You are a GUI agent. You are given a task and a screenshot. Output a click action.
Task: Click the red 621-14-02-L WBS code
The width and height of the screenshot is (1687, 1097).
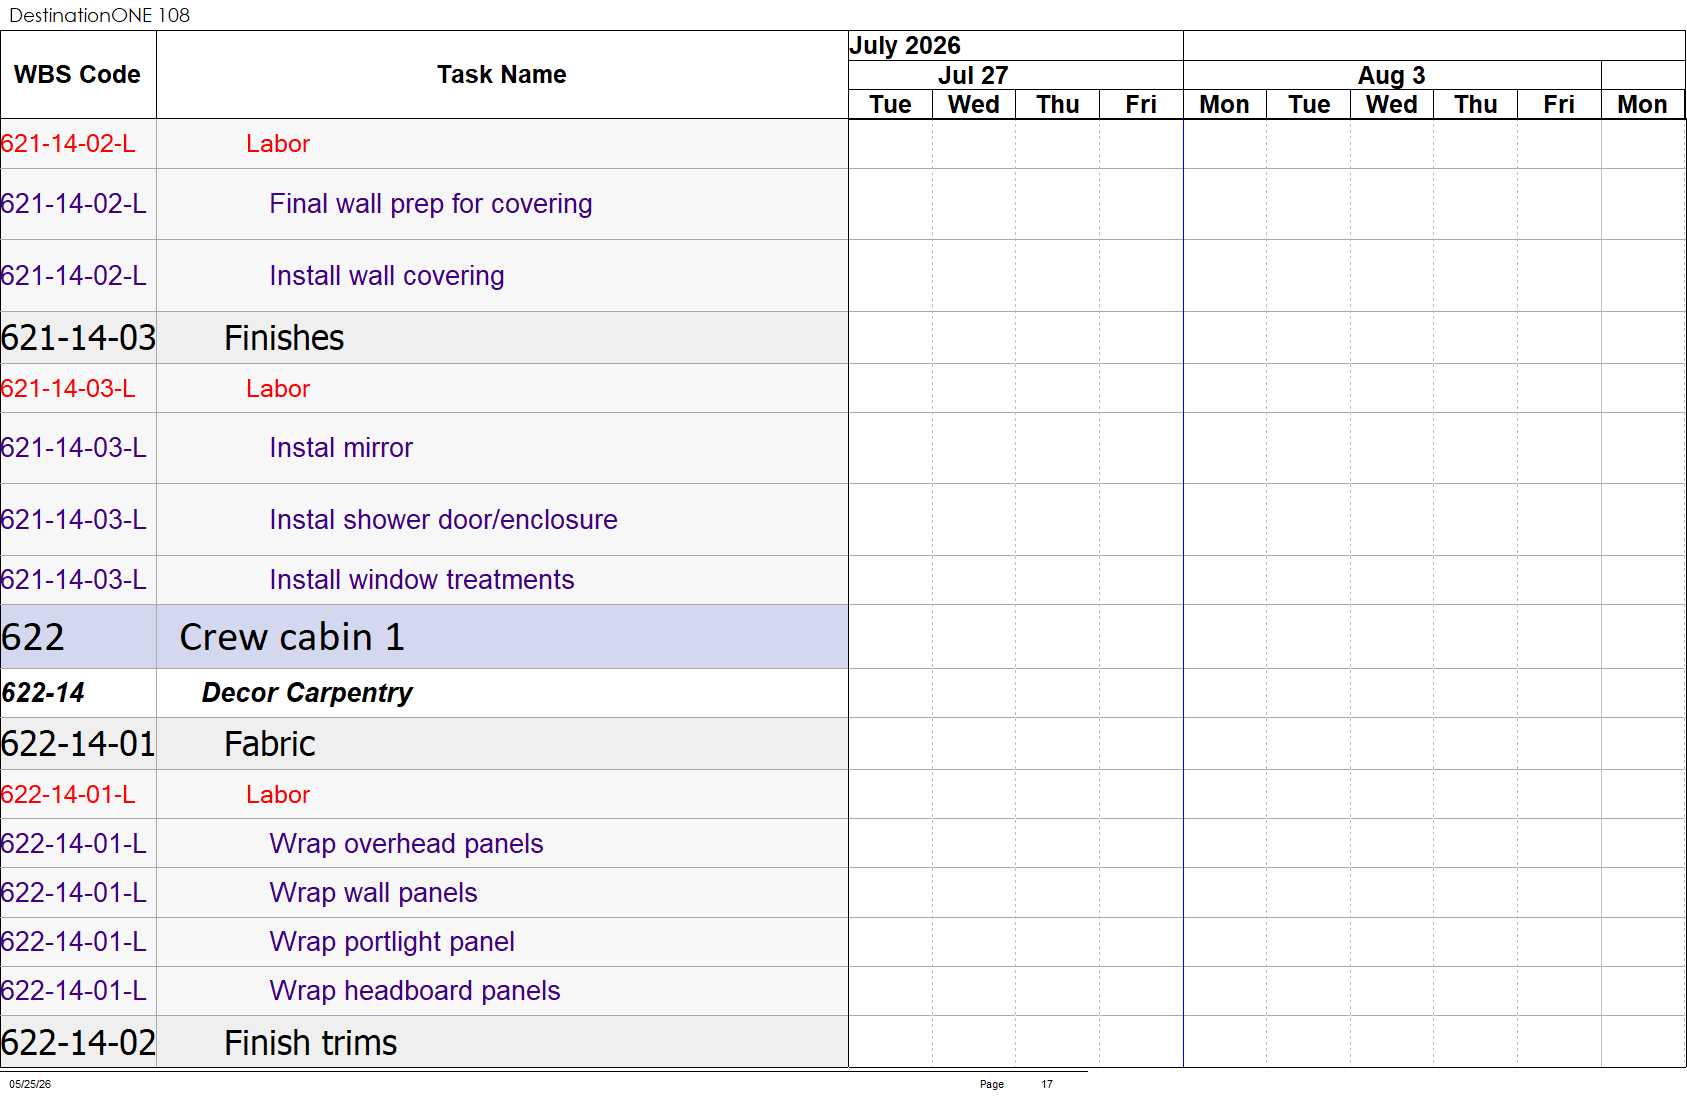tap(68, 144)
